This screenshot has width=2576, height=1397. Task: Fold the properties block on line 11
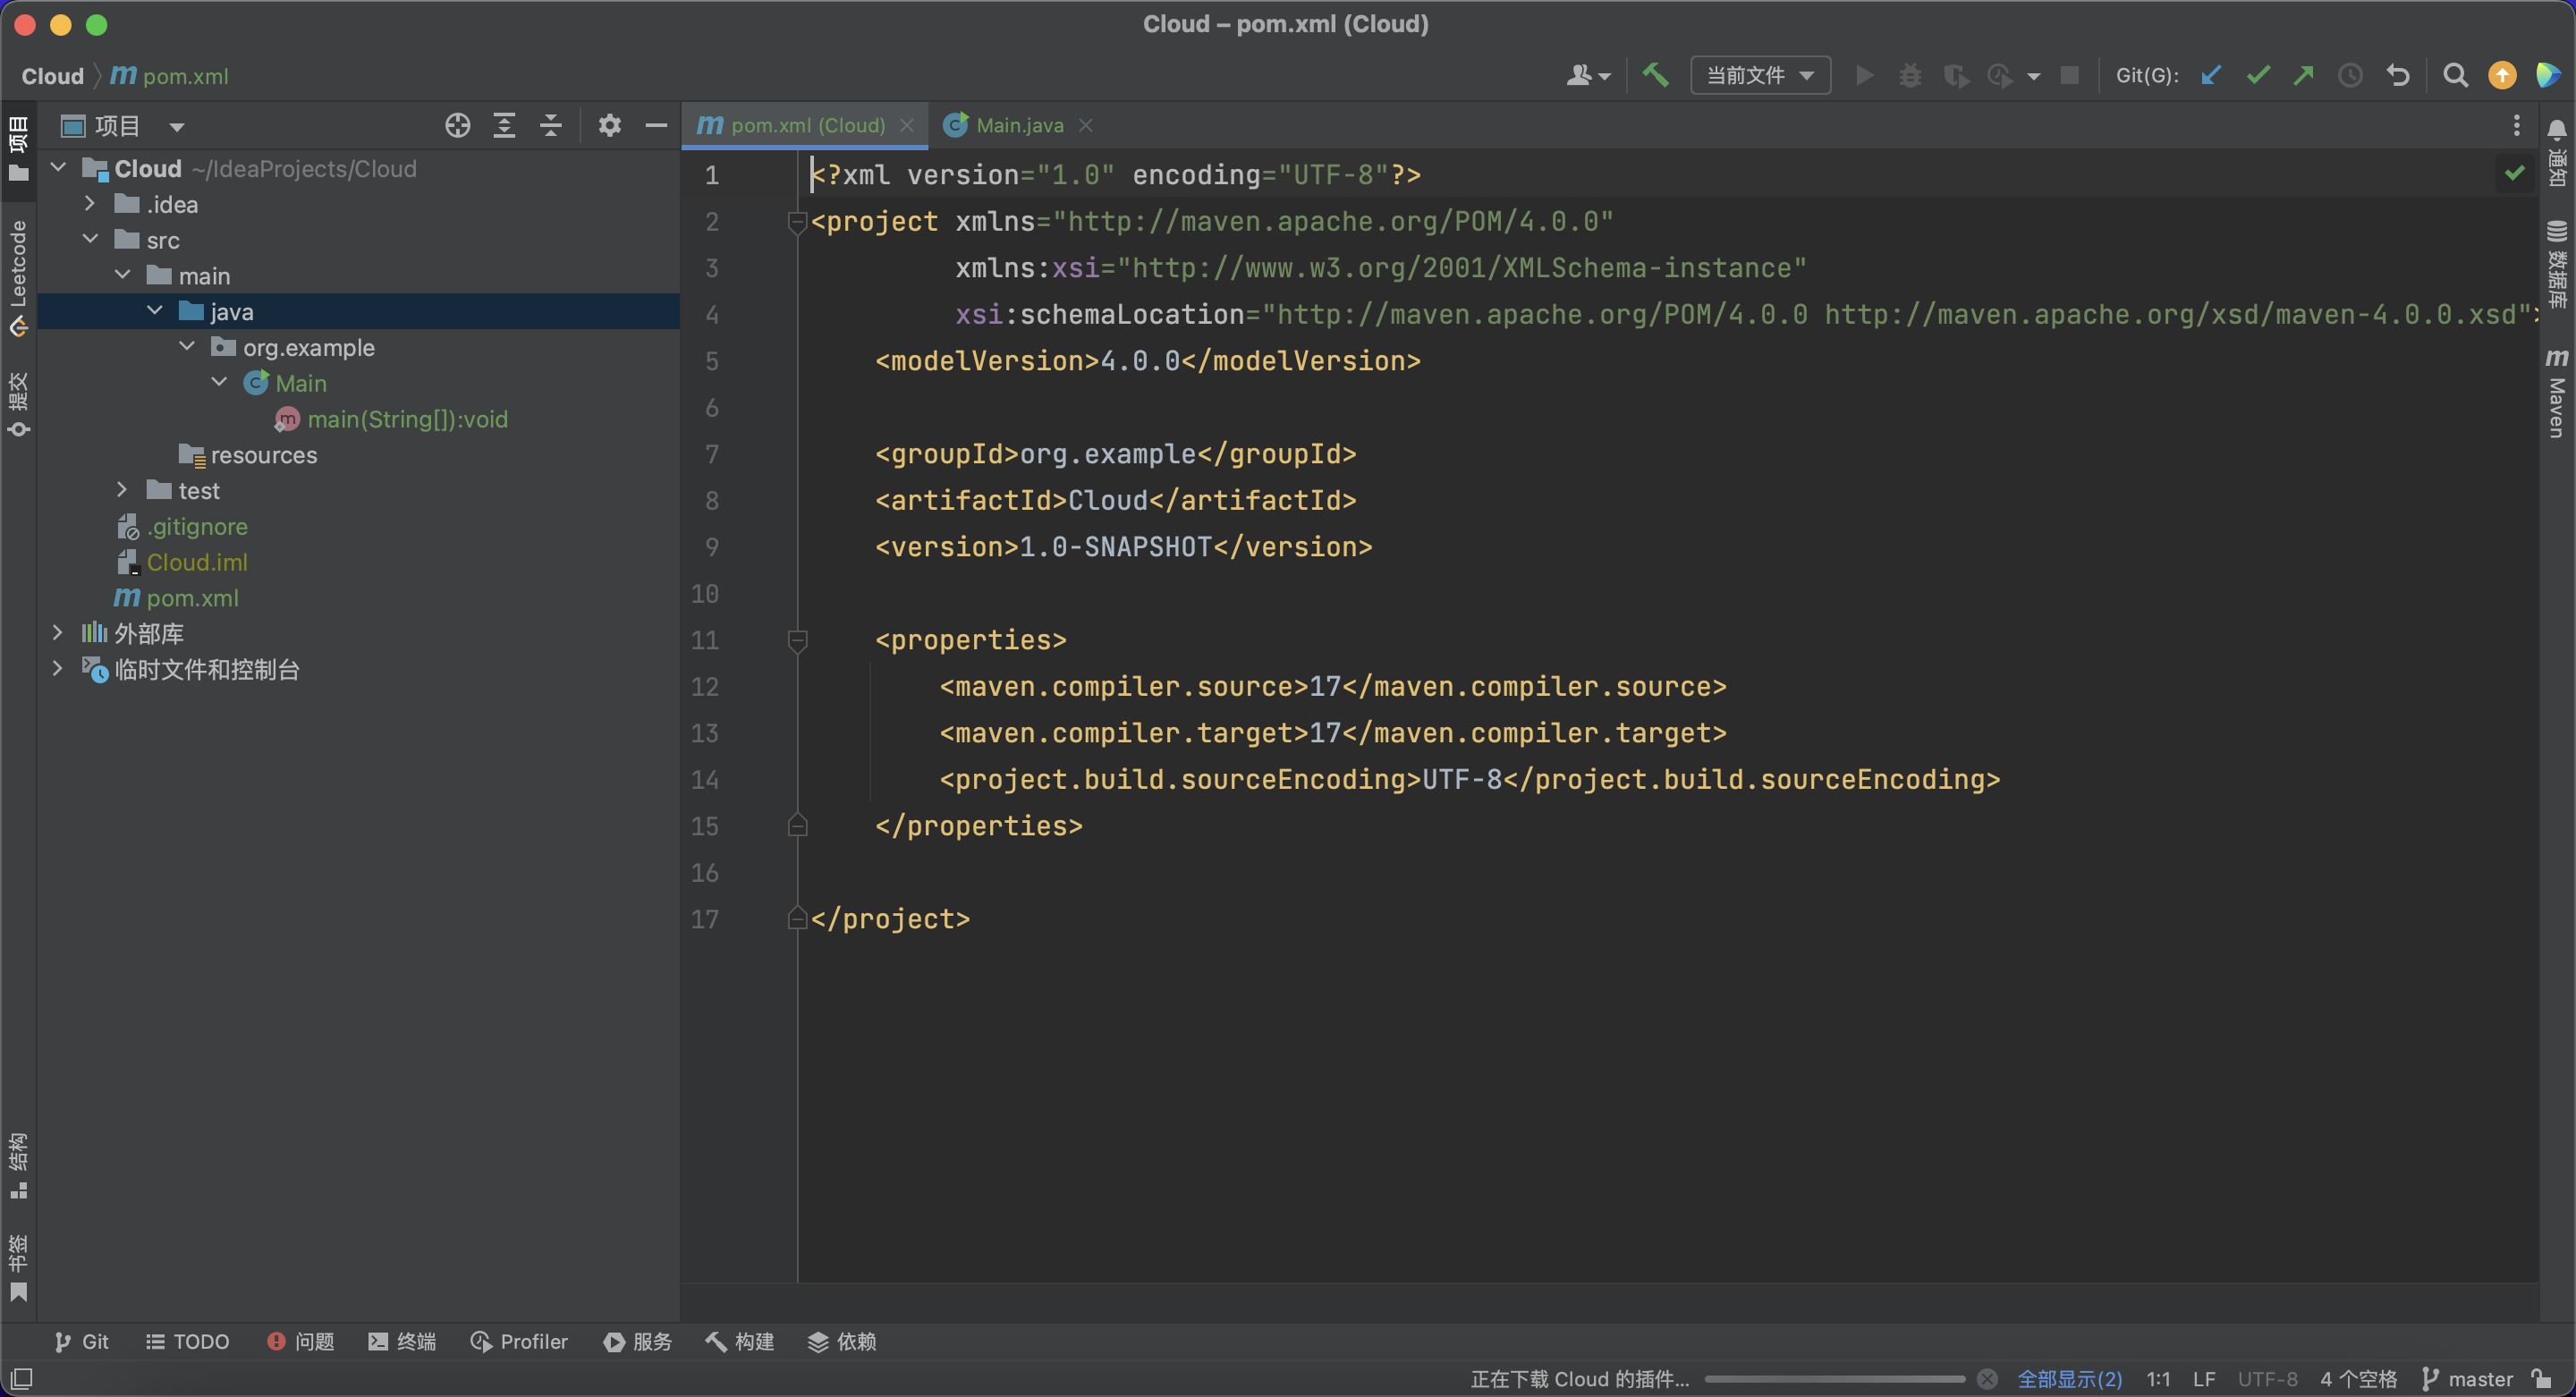pos(797,640)
